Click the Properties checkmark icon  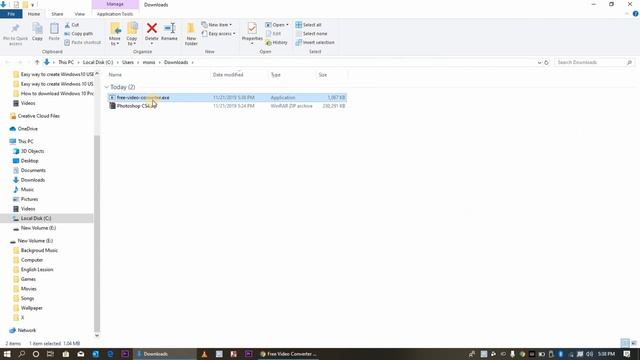(252, 28)
